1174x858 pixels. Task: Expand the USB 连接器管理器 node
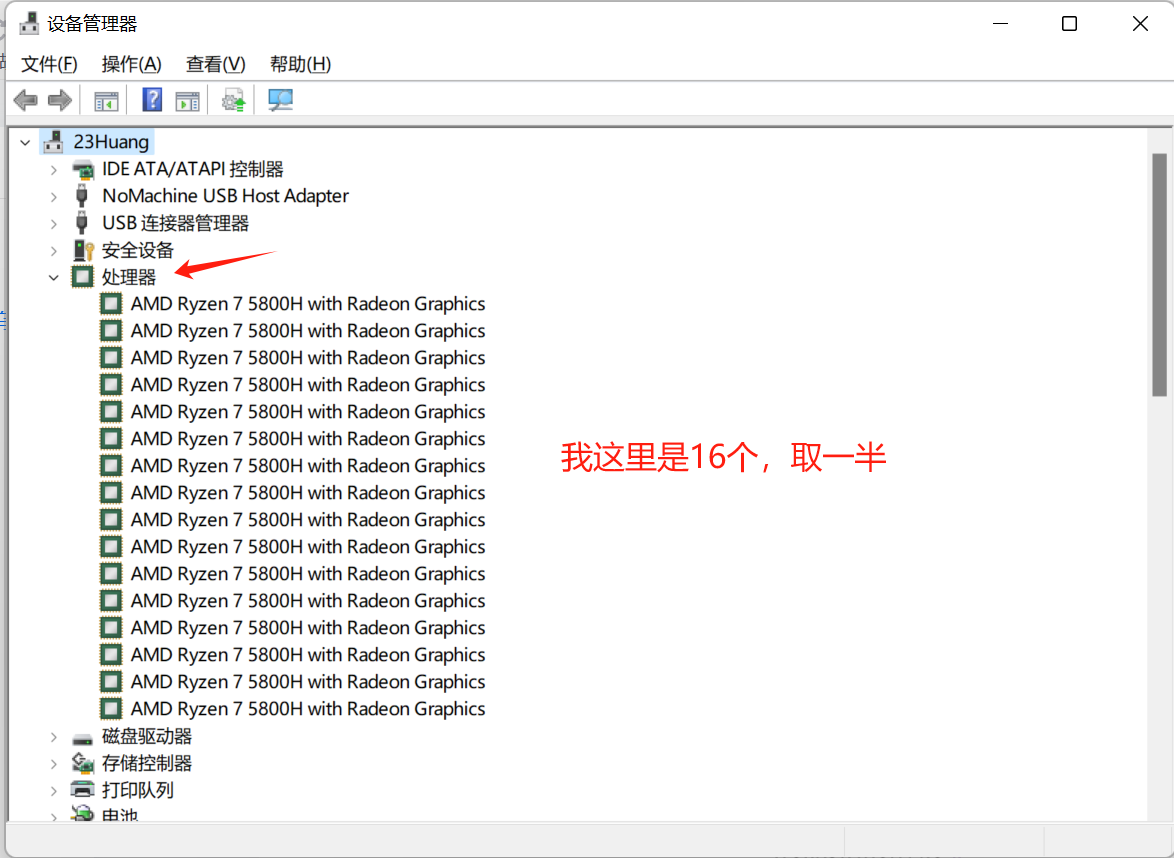[54, 224]
